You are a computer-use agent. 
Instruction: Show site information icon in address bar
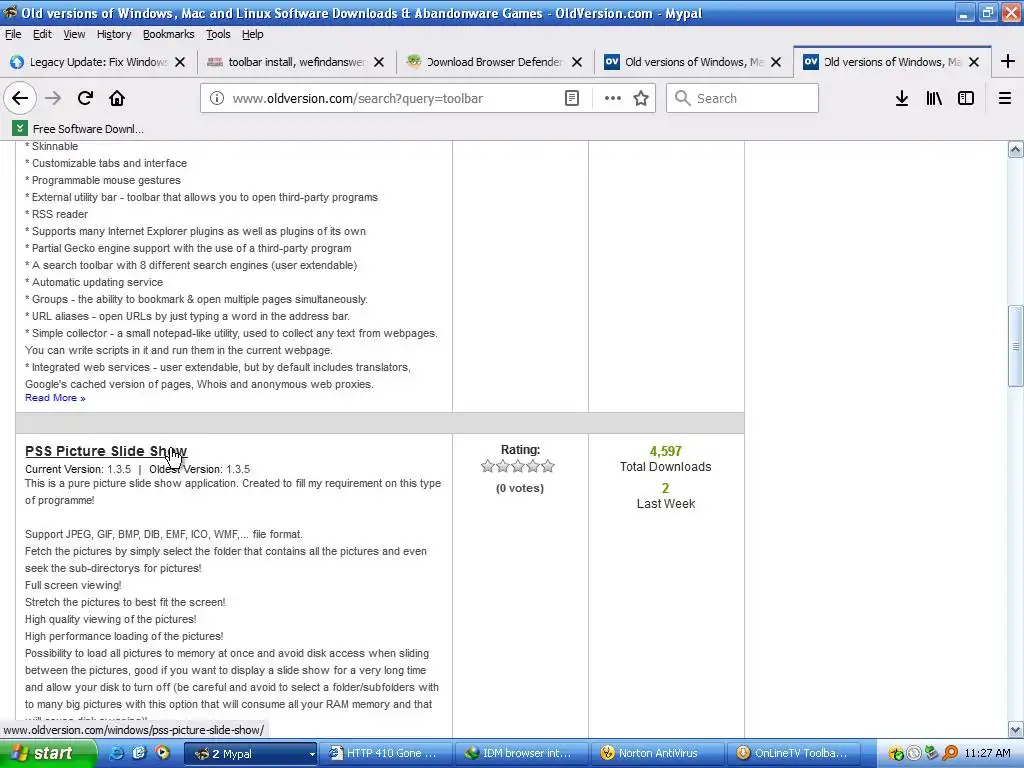(217, 98)
